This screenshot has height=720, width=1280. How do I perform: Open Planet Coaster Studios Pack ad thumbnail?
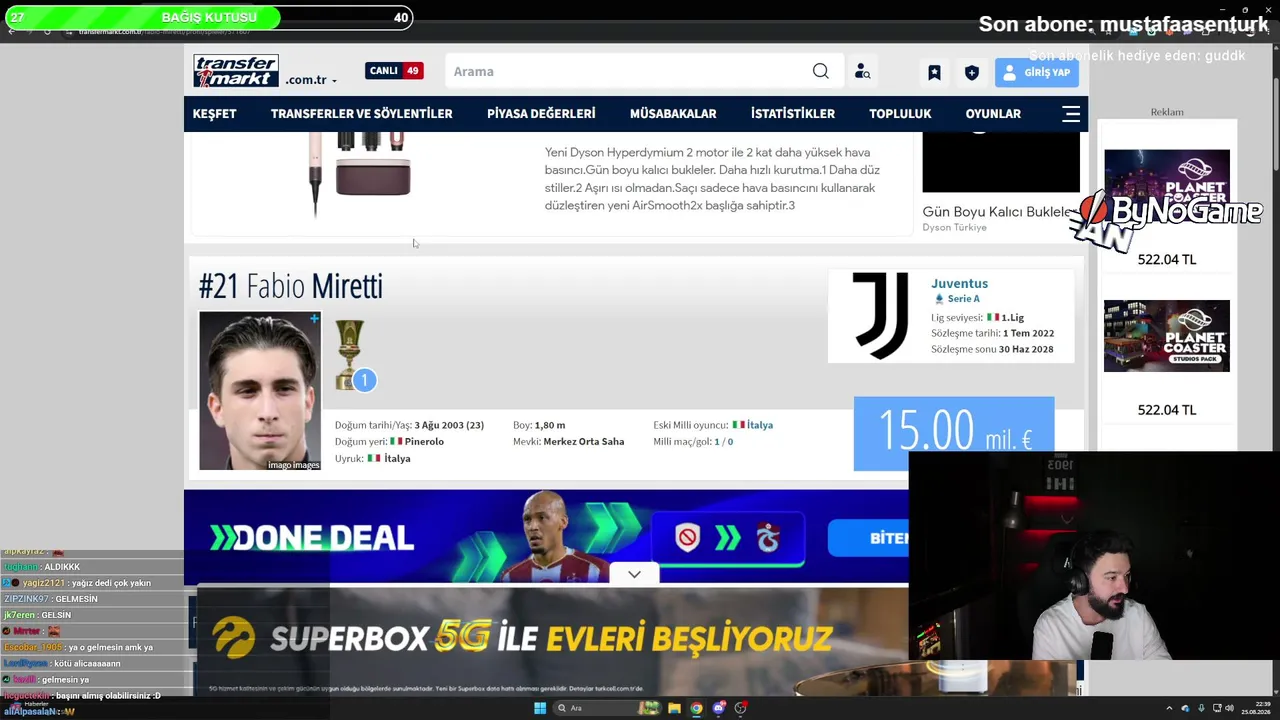(1167, 336)
